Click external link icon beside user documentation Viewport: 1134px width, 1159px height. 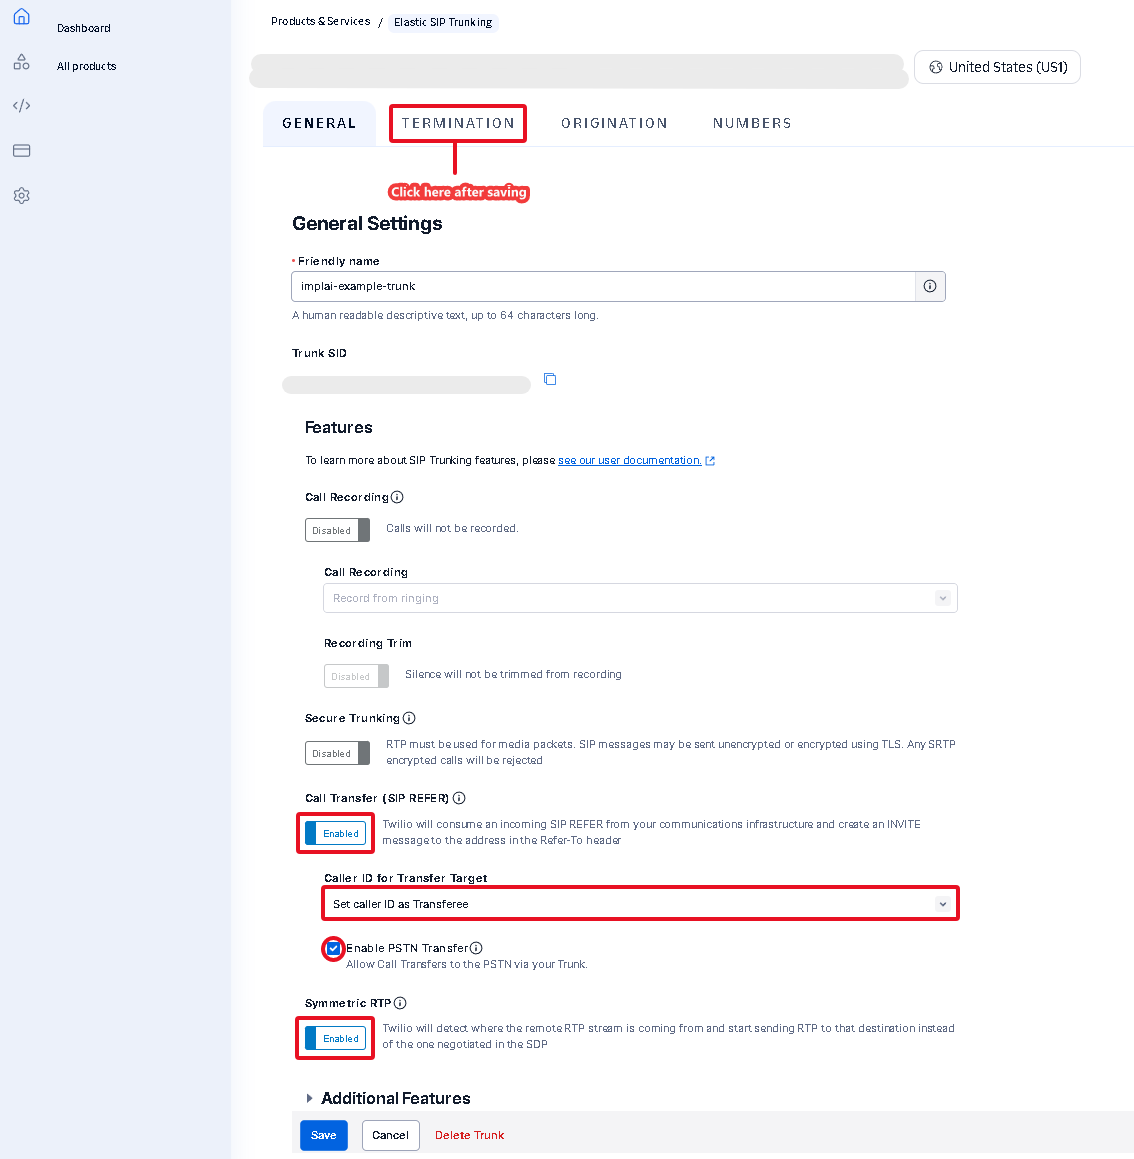click(x=710, y=460)
